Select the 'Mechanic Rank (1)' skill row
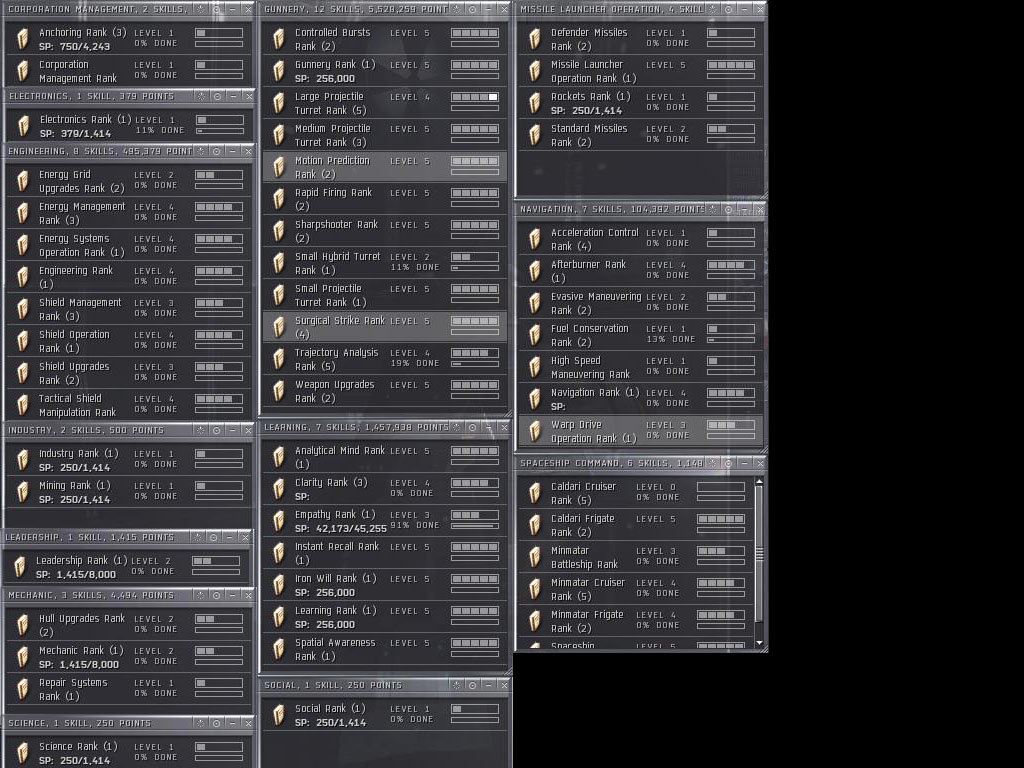The width and height of the screenshot is (1024, 768). point(129,657)
